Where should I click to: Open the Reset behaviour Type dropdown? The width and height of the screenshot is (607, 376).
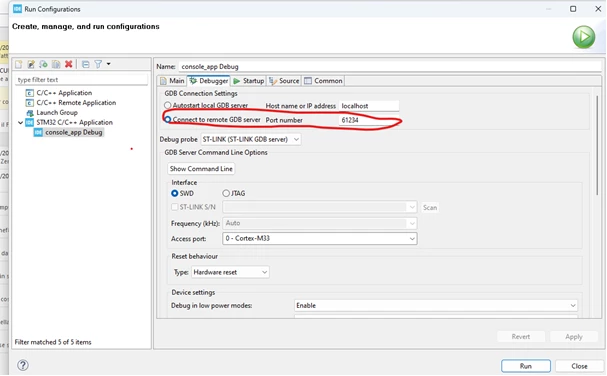(230, 272)
